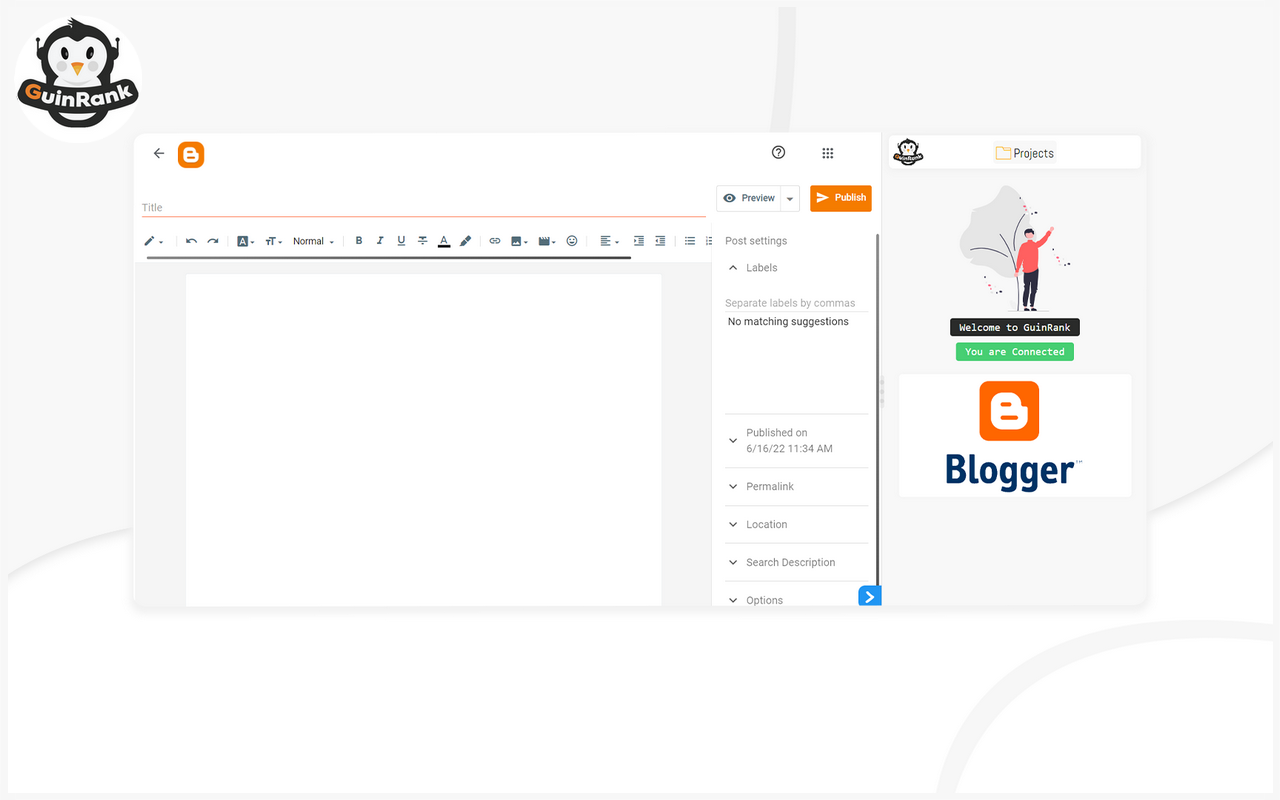Click the toolbar's horizontal scrollbar

point(389,258)
